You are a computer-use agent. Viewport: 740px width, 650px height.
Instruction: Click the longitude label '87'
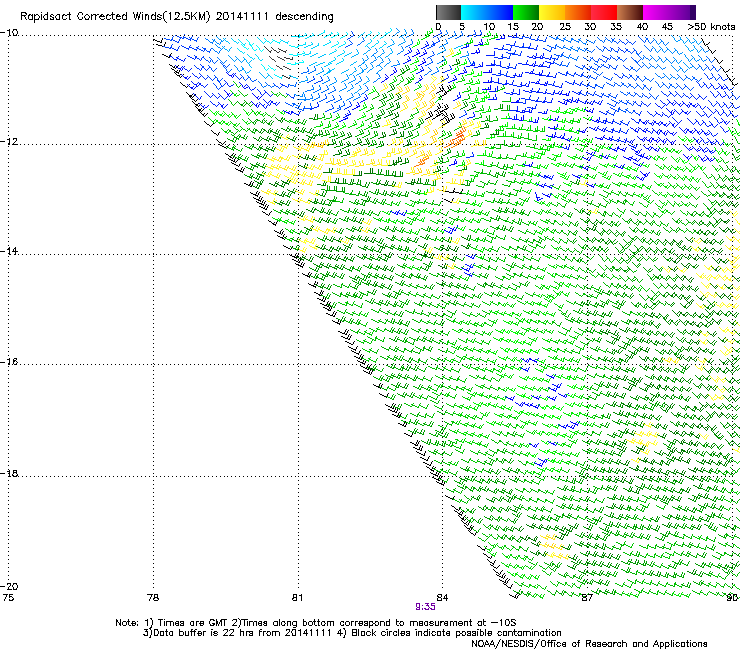pyautogui.click(x=587, y=598)
